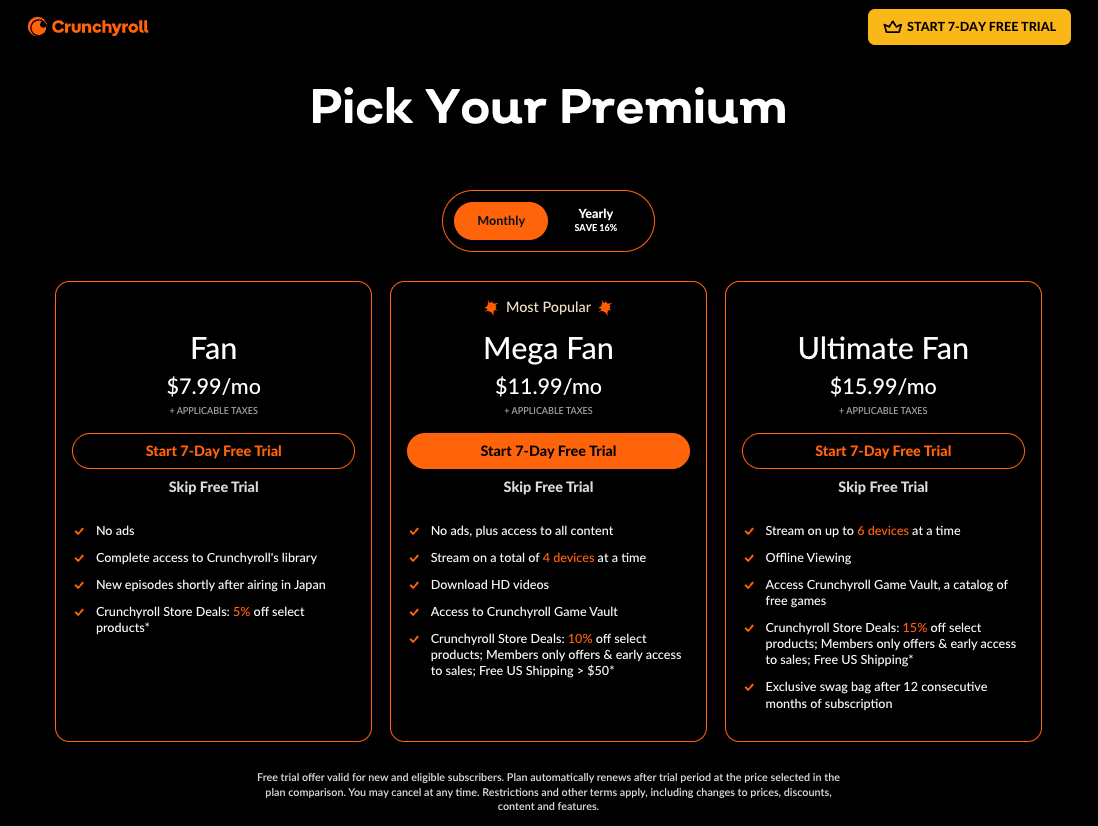The image size is (1098, 826).
Task: Start 7-Day Free Trial for Mega Fan
Action: (548, 451)
